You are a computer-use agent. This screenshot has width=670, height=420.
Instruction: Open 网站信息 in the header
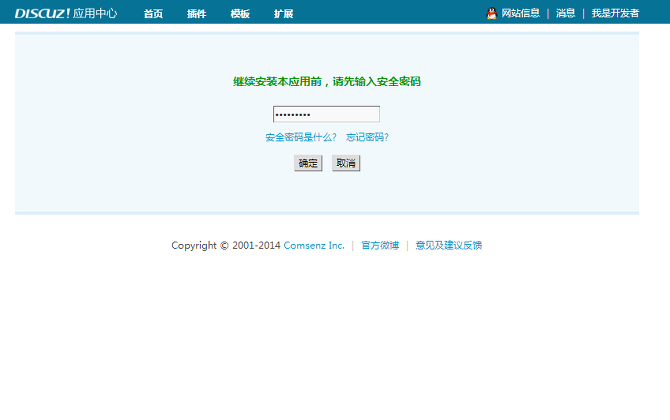(520, 13)
